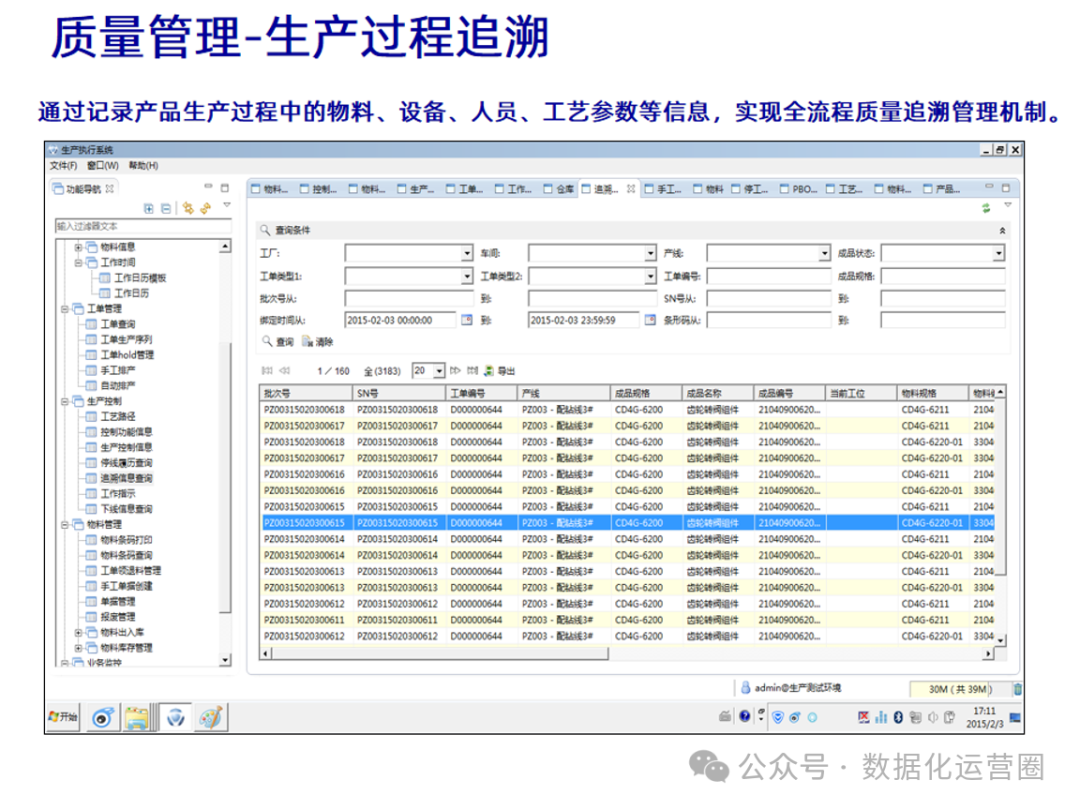Click the taskbar clock showing 17:11

click(x=984, y=712)
